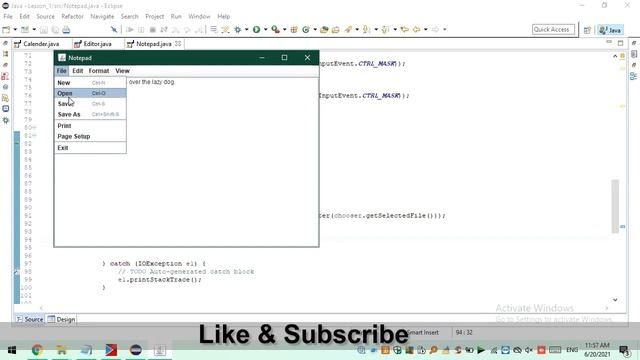The width and height of the screenshot is (640, 360).
Task: Open the New Java Class dropdown arrow
Action: coord(315,29)
